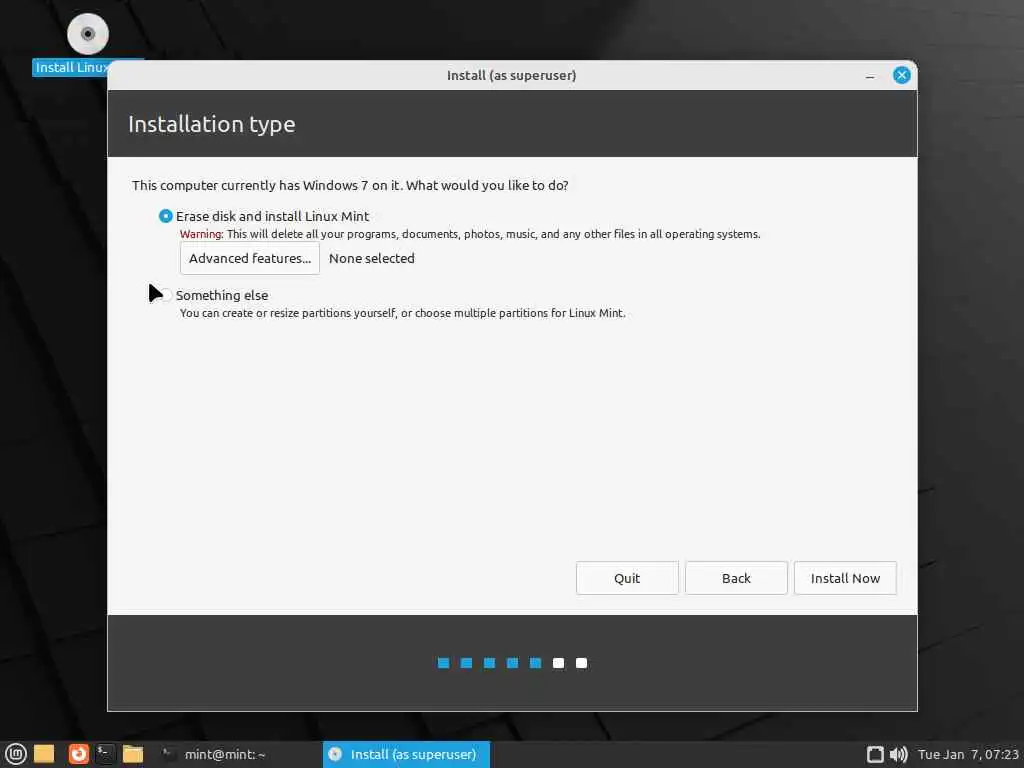Viewport: 1024px width, 768px height.
Task: Launch Firefox from the panel
Action: 78,754
